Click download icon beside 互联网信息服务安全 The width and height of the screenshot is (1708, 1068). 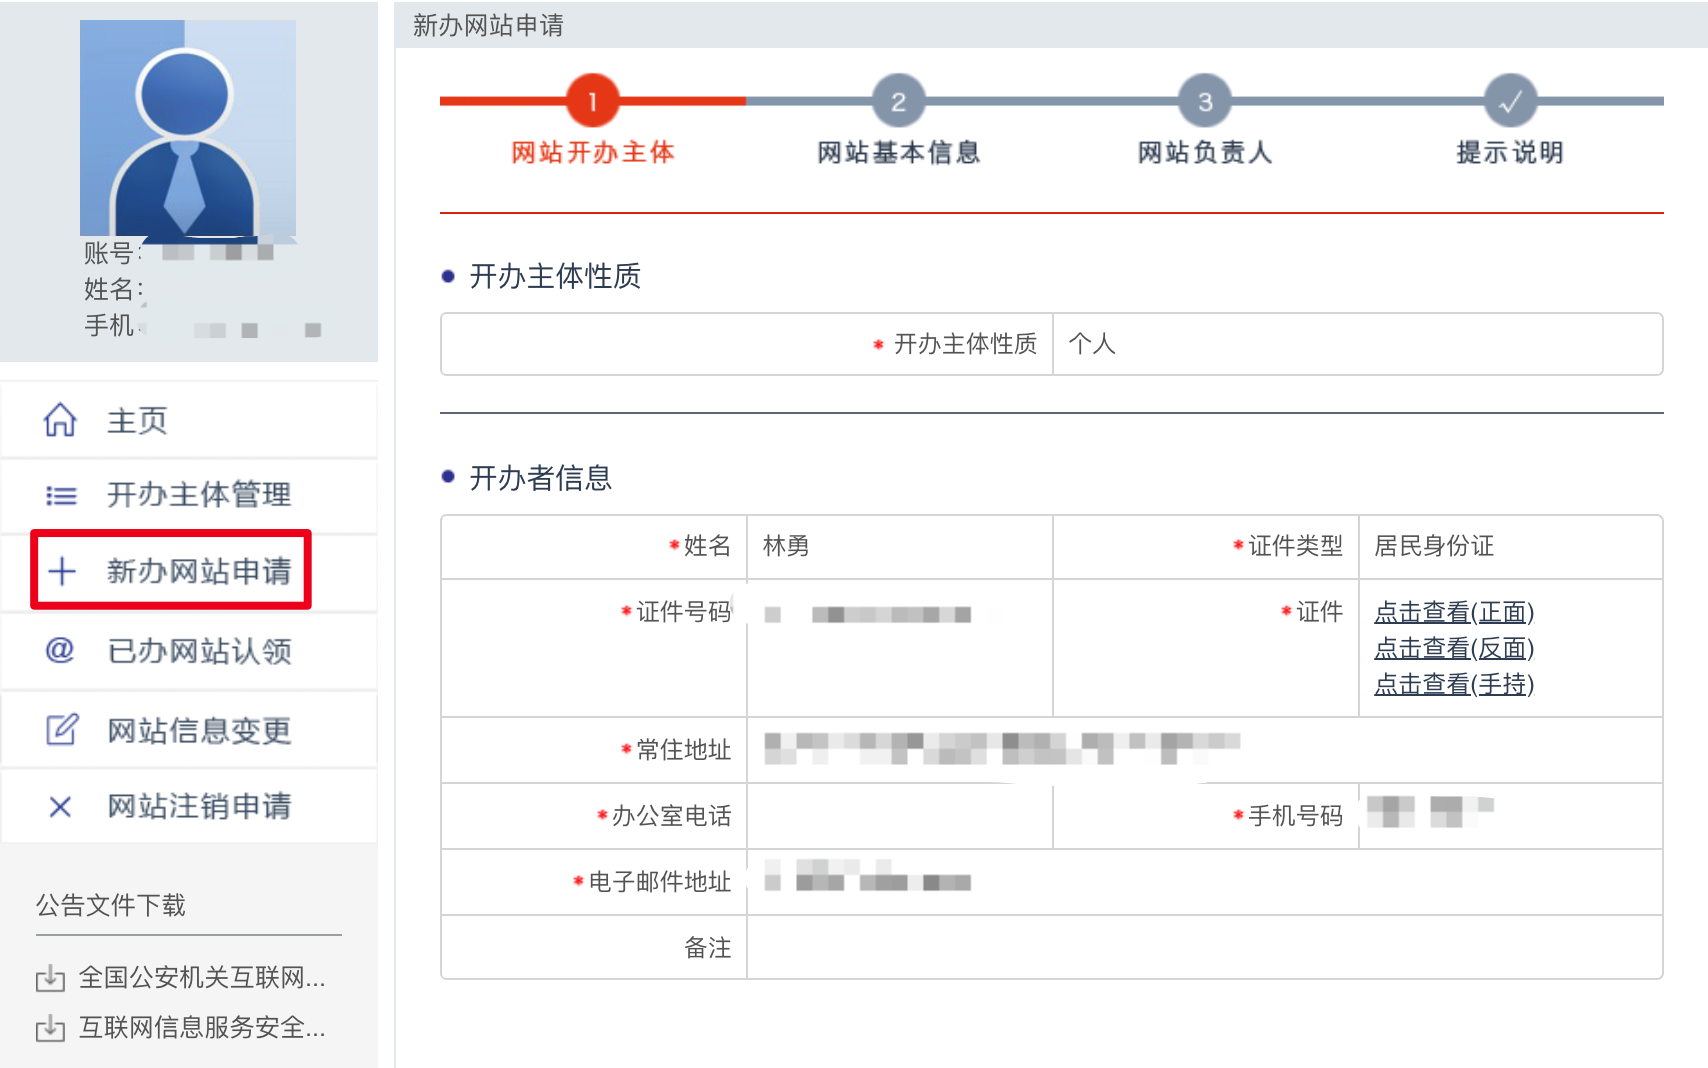pos(50,1028)
